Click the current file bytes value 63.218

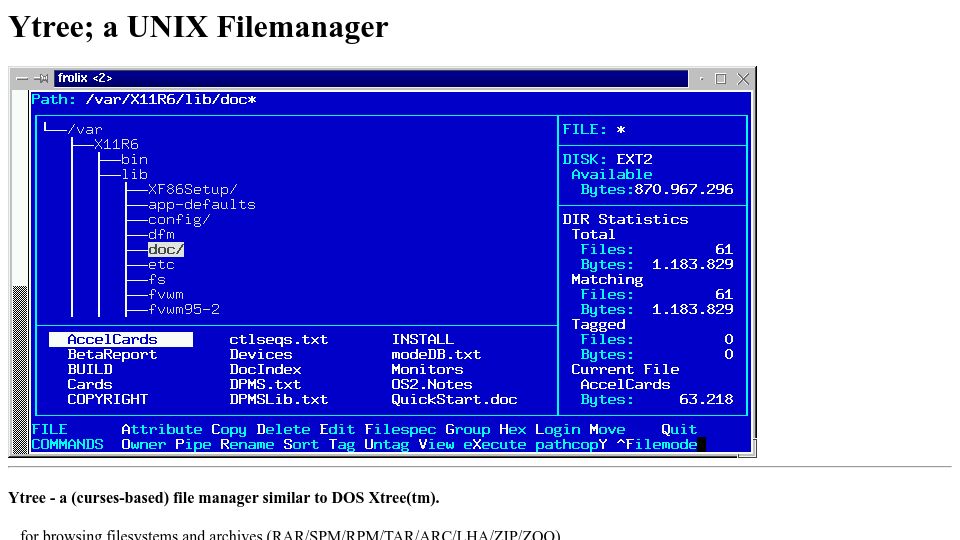click(706, 399)
